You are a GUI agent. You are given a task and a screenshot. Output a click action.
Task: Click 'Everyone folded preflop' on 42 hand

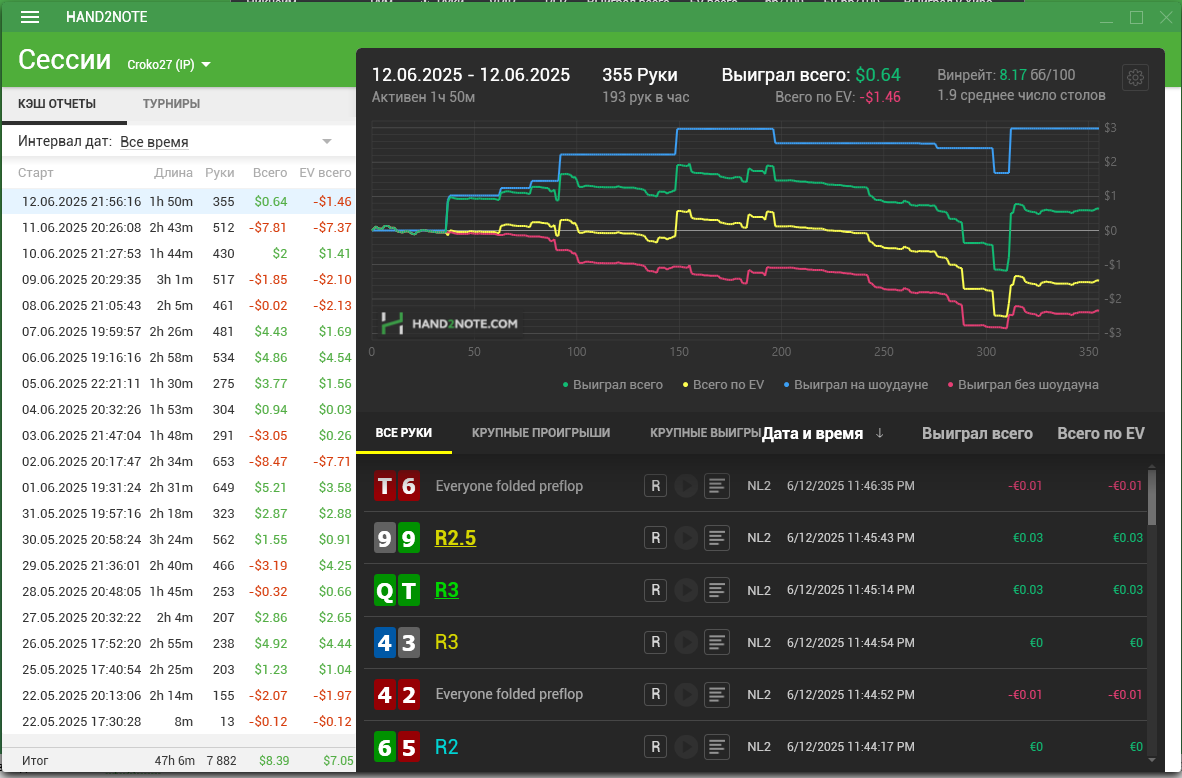point(509,694)
